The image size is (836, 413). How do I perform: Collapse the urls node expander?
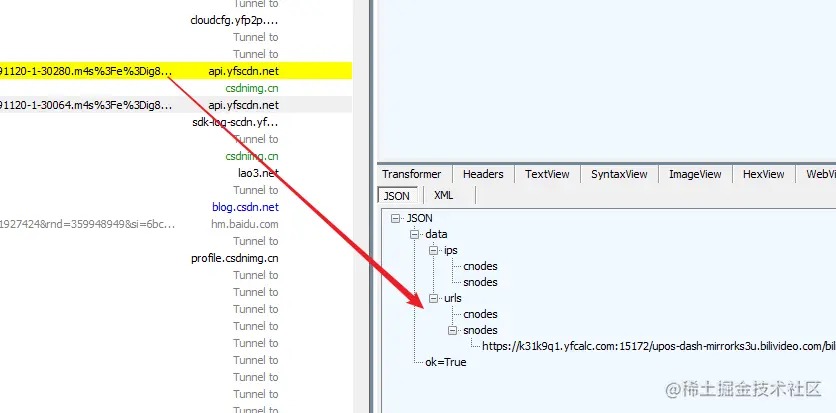click(433, 298)
